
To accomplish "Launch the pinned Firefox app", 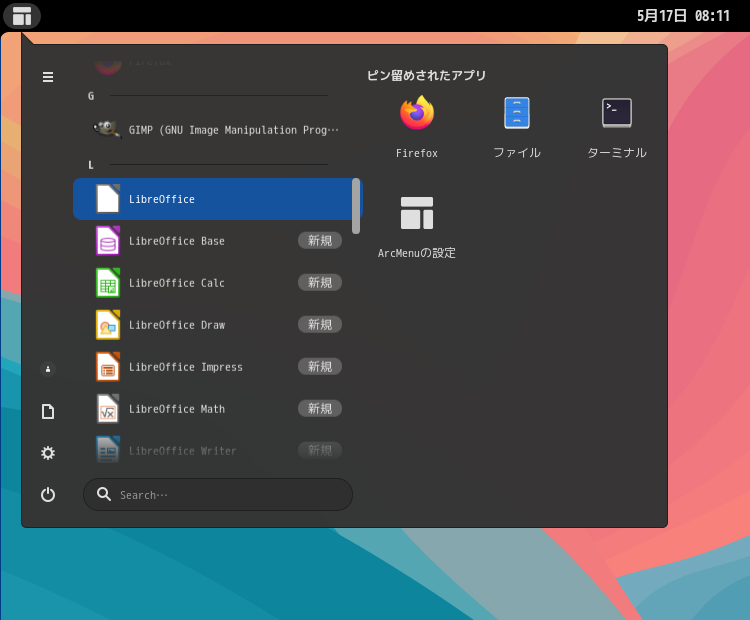I will 417,126.
